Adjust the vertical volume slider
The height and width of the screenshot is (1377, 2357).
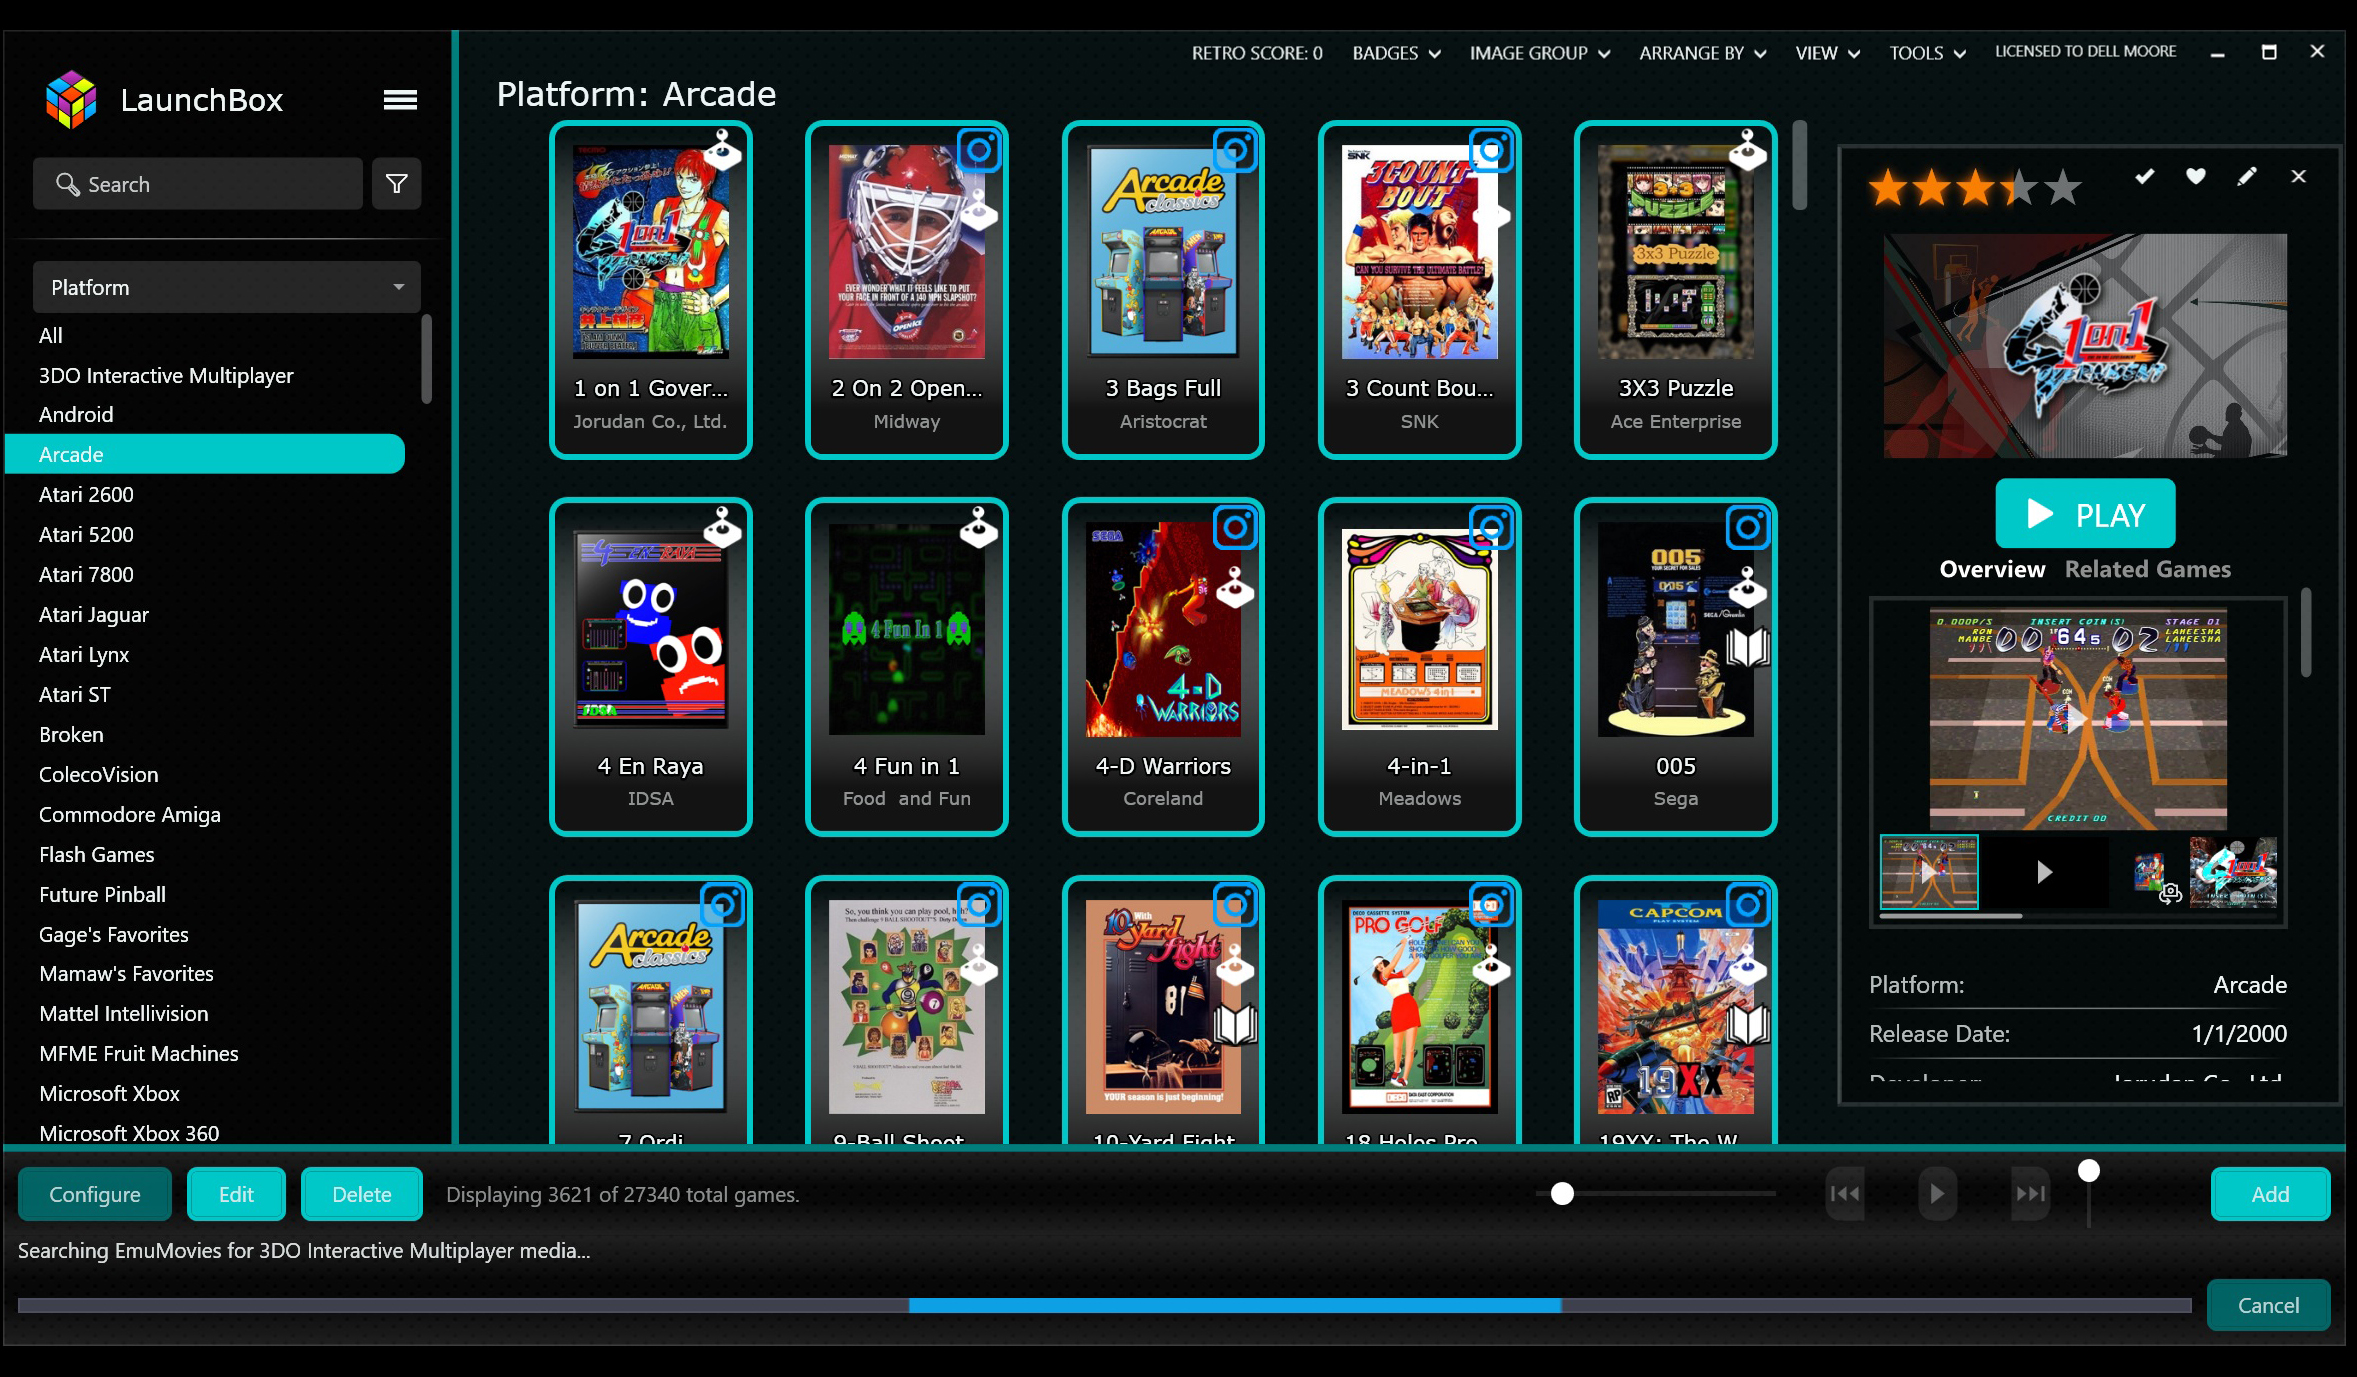point(2088,1171)
